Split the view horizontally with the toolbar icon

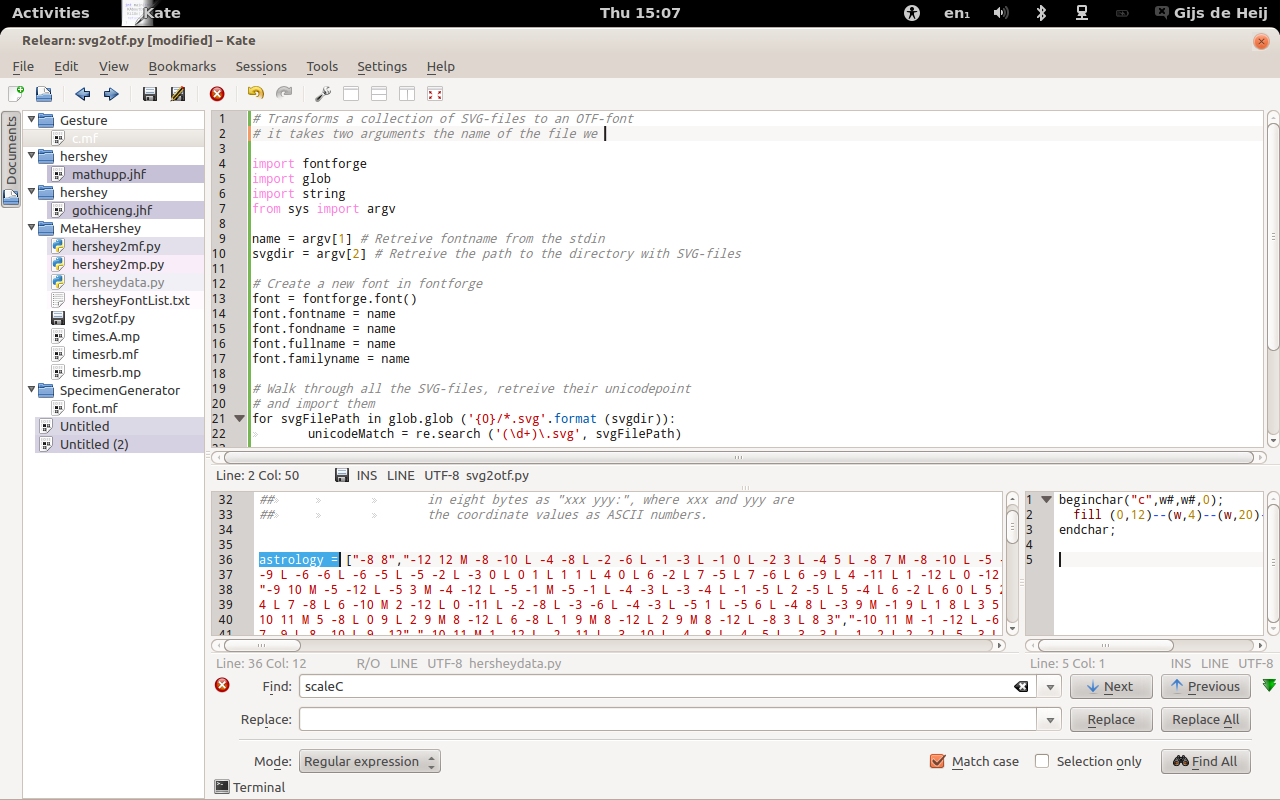tap(379, 94)
